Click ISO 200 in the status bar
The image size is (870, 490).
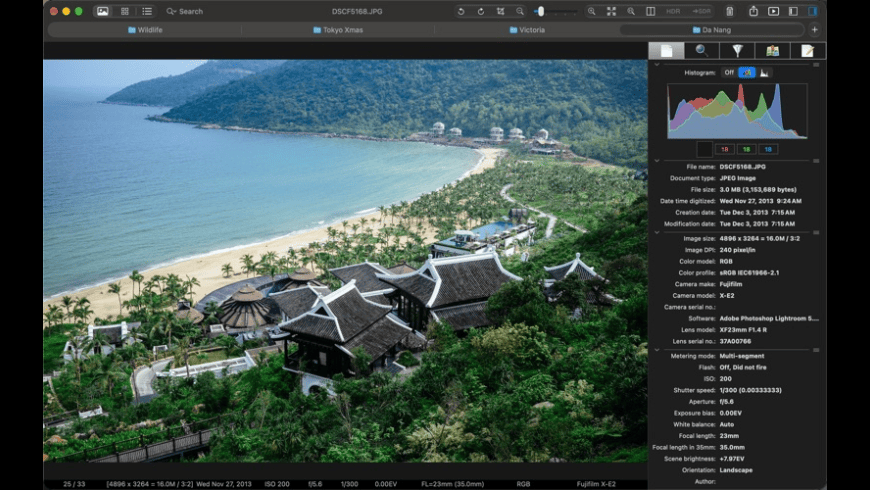(x=277, y=484)
